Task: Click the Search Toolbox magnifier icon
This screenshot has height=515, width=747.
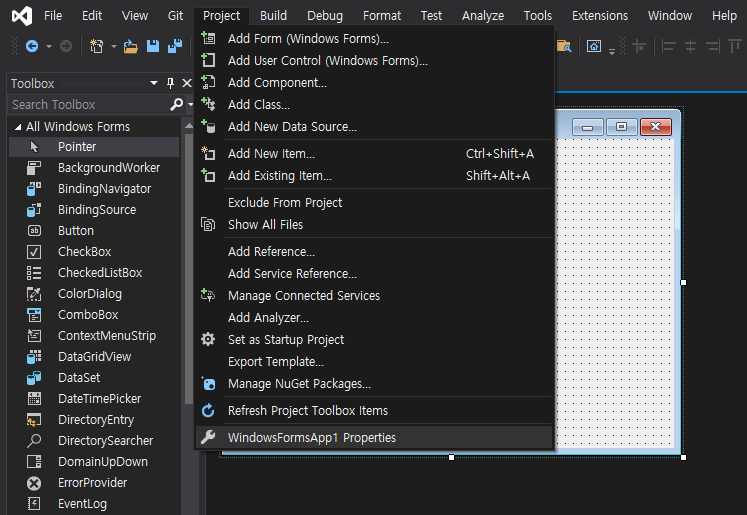Action: tap(176, 104)
